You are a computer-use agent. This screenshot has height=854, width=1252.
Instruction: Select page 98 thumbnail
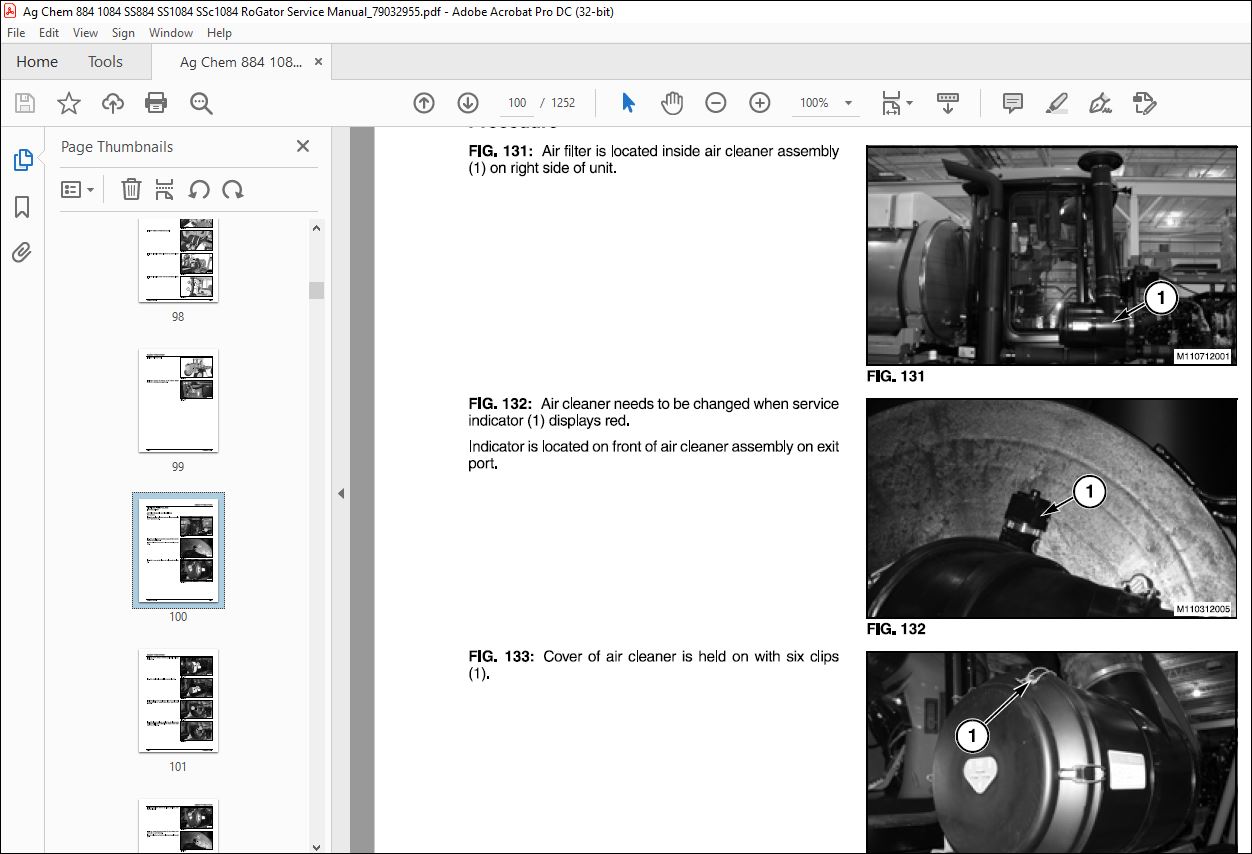coord(178,261)
